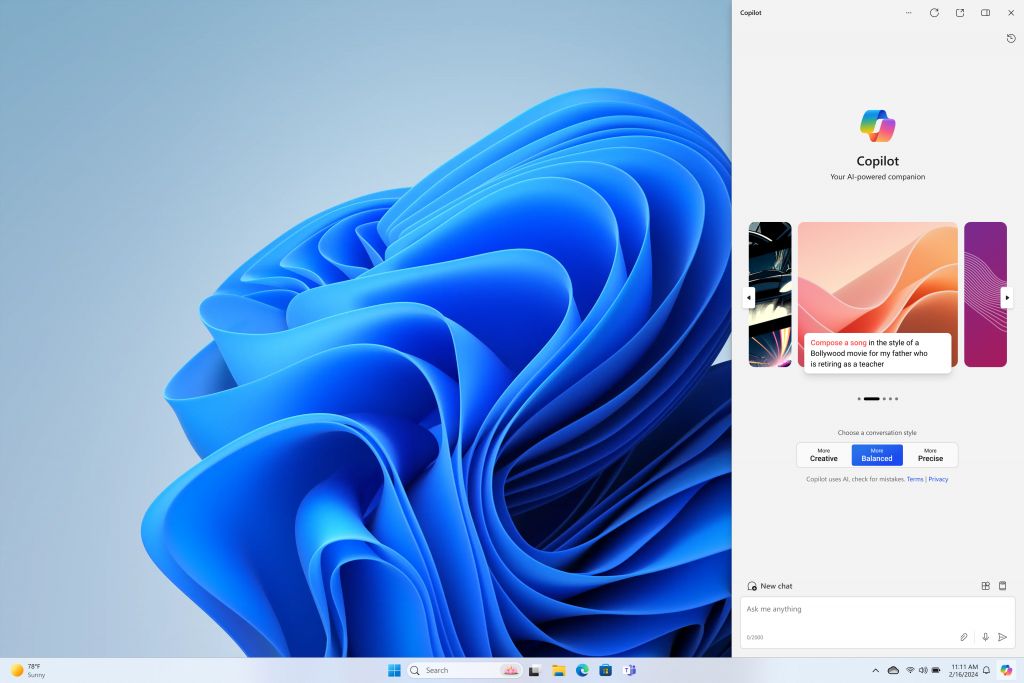This screenshot has height=683, width=1024.
Task: Open the Privacy link
Action: coord(938,479)
